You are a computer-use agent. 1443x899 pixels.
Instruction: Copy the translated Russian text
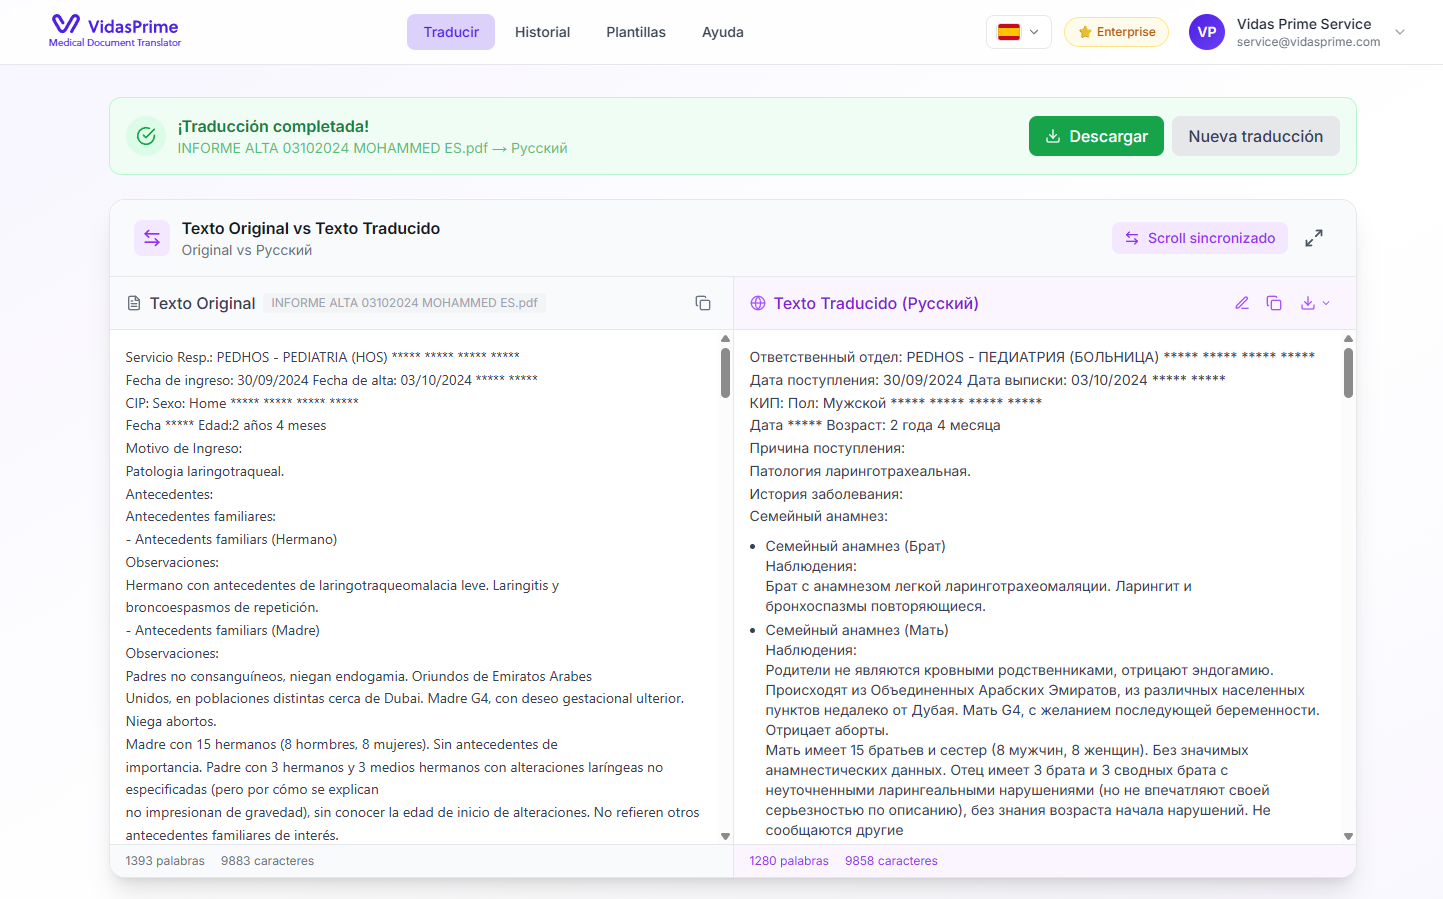pos(1274,303)
